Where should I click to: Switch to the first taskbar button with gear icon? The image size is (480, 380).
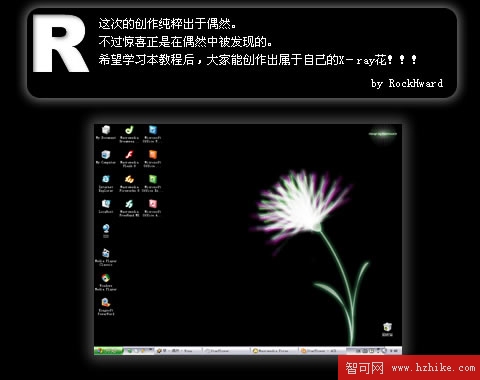point(178,351)
